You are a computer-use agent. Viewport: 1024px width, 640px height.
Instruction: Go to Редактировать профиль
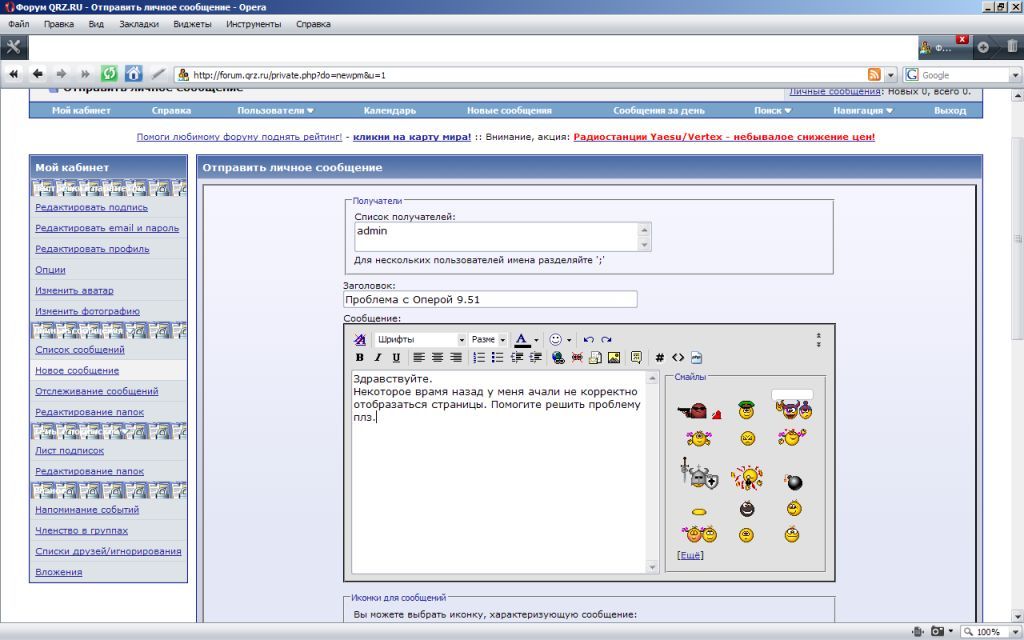click(x=92, y=249)
